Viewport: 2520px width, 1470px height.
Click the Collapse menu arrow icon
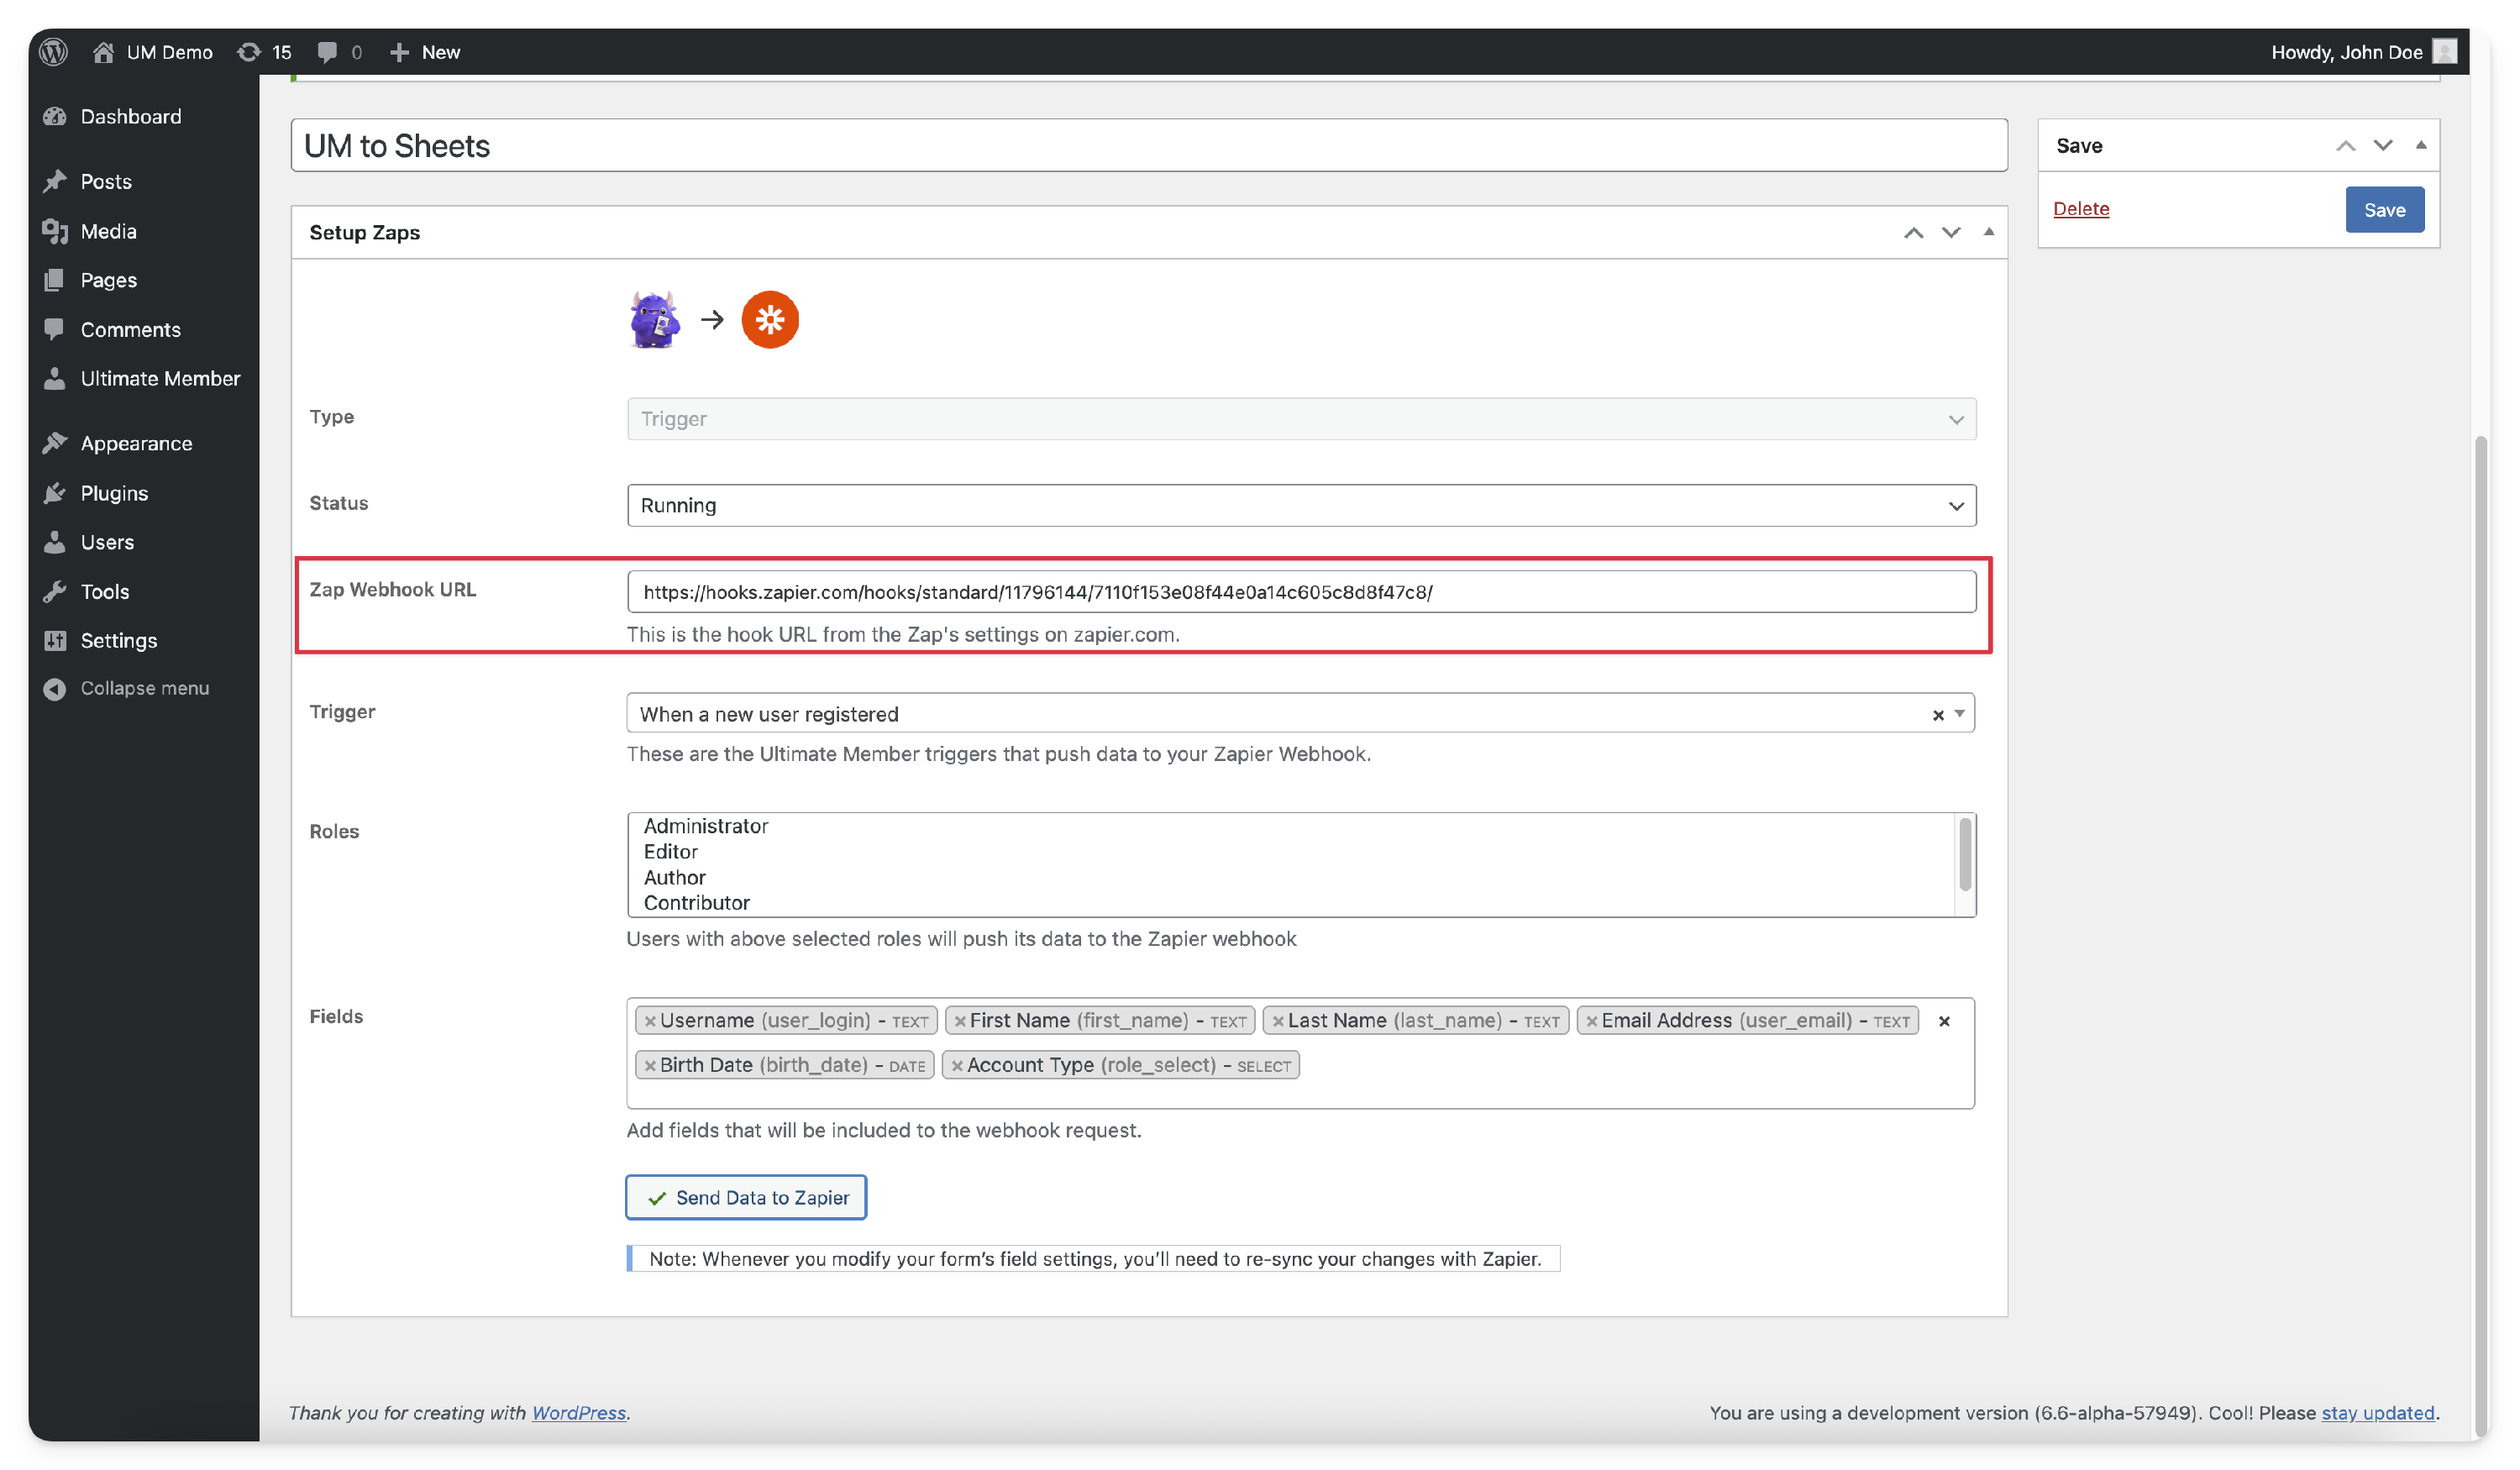click(x=55, y=688)
